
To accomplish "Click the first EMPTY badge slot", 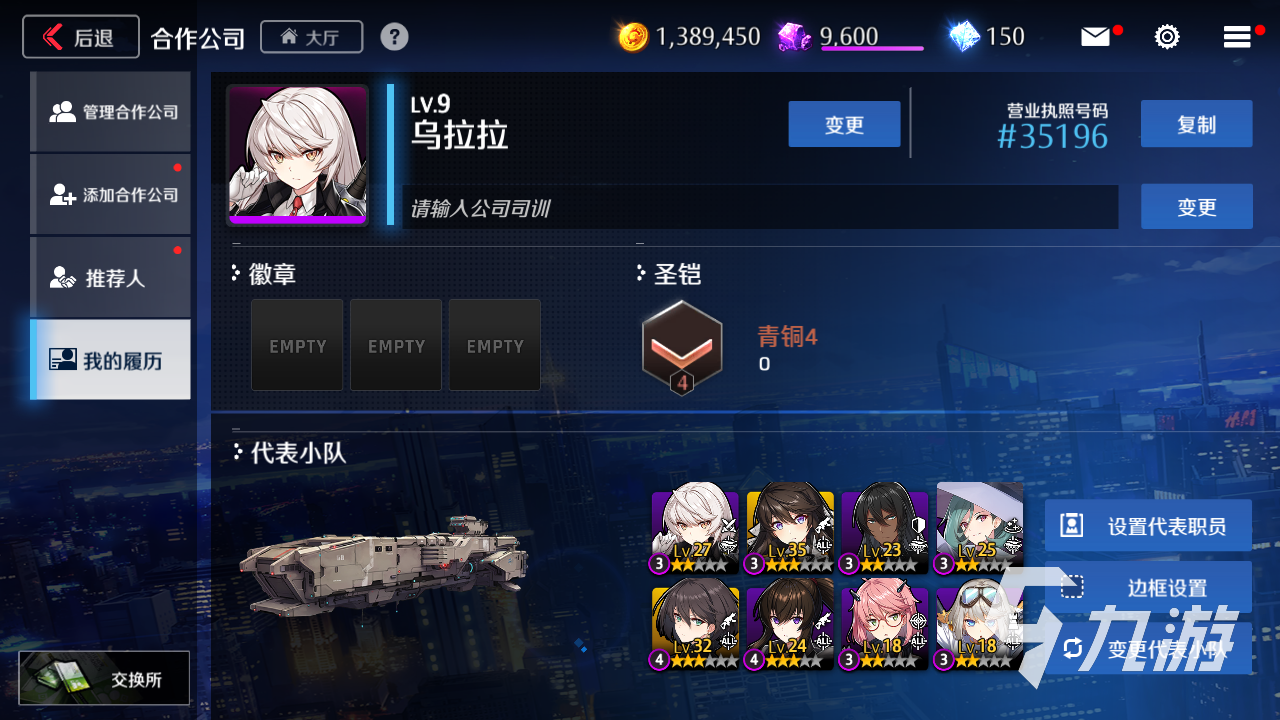I will [297, 345].
